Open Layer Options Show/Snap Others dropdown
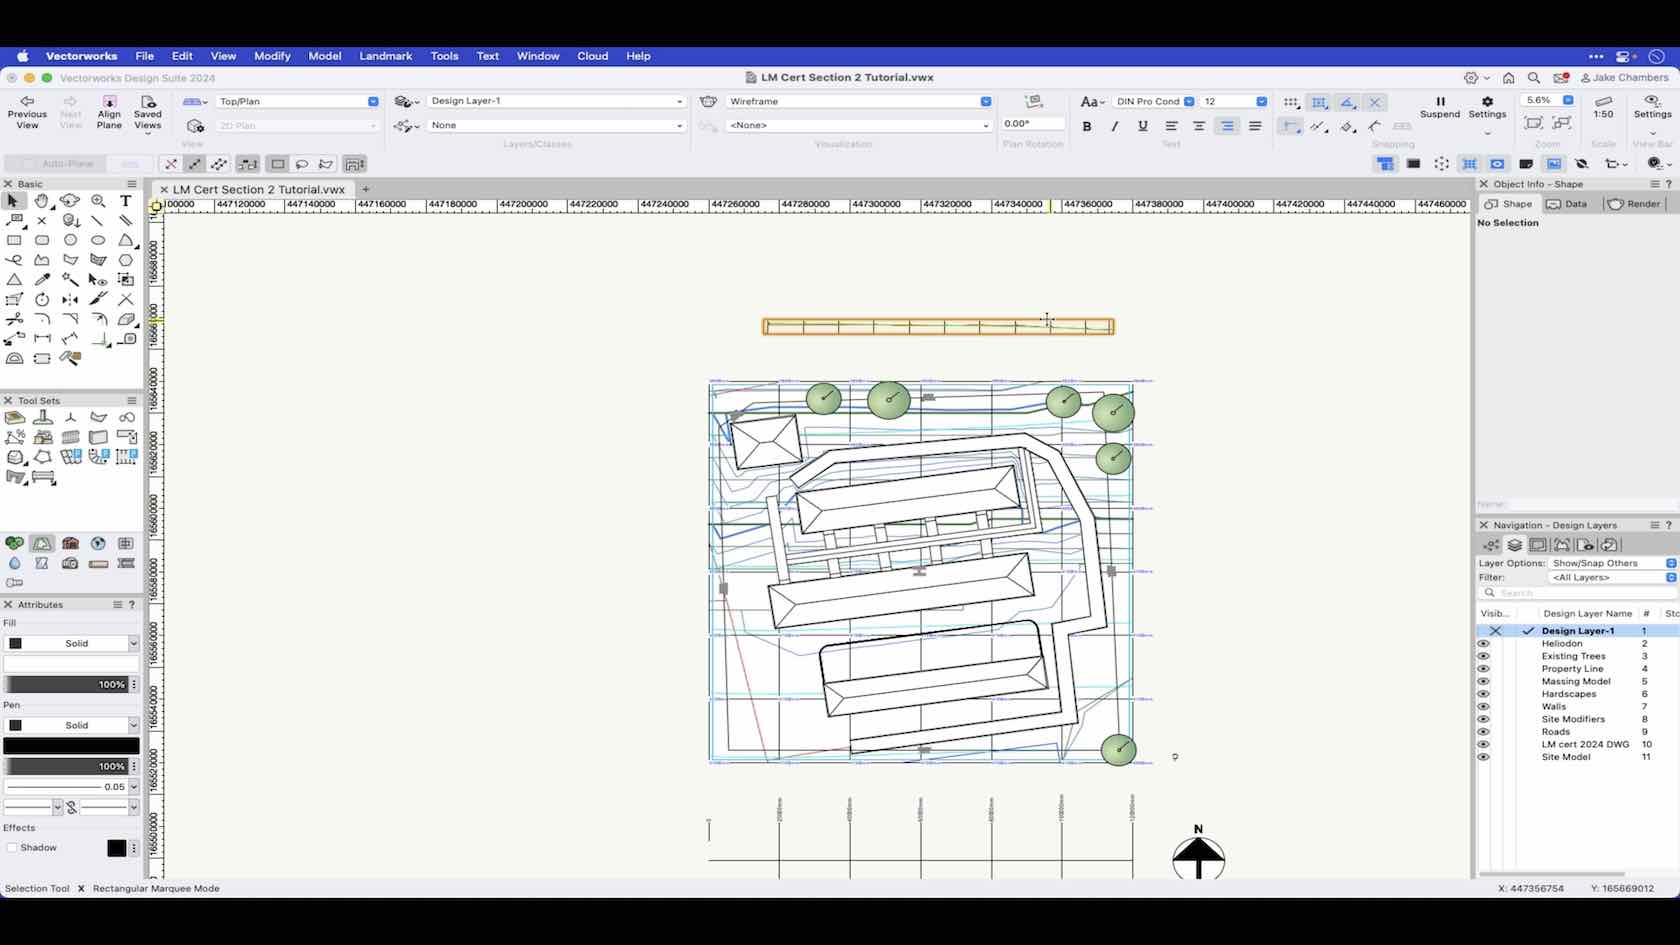The image size is (1680, 945). pyautogui.click(x=1612, y=563)
